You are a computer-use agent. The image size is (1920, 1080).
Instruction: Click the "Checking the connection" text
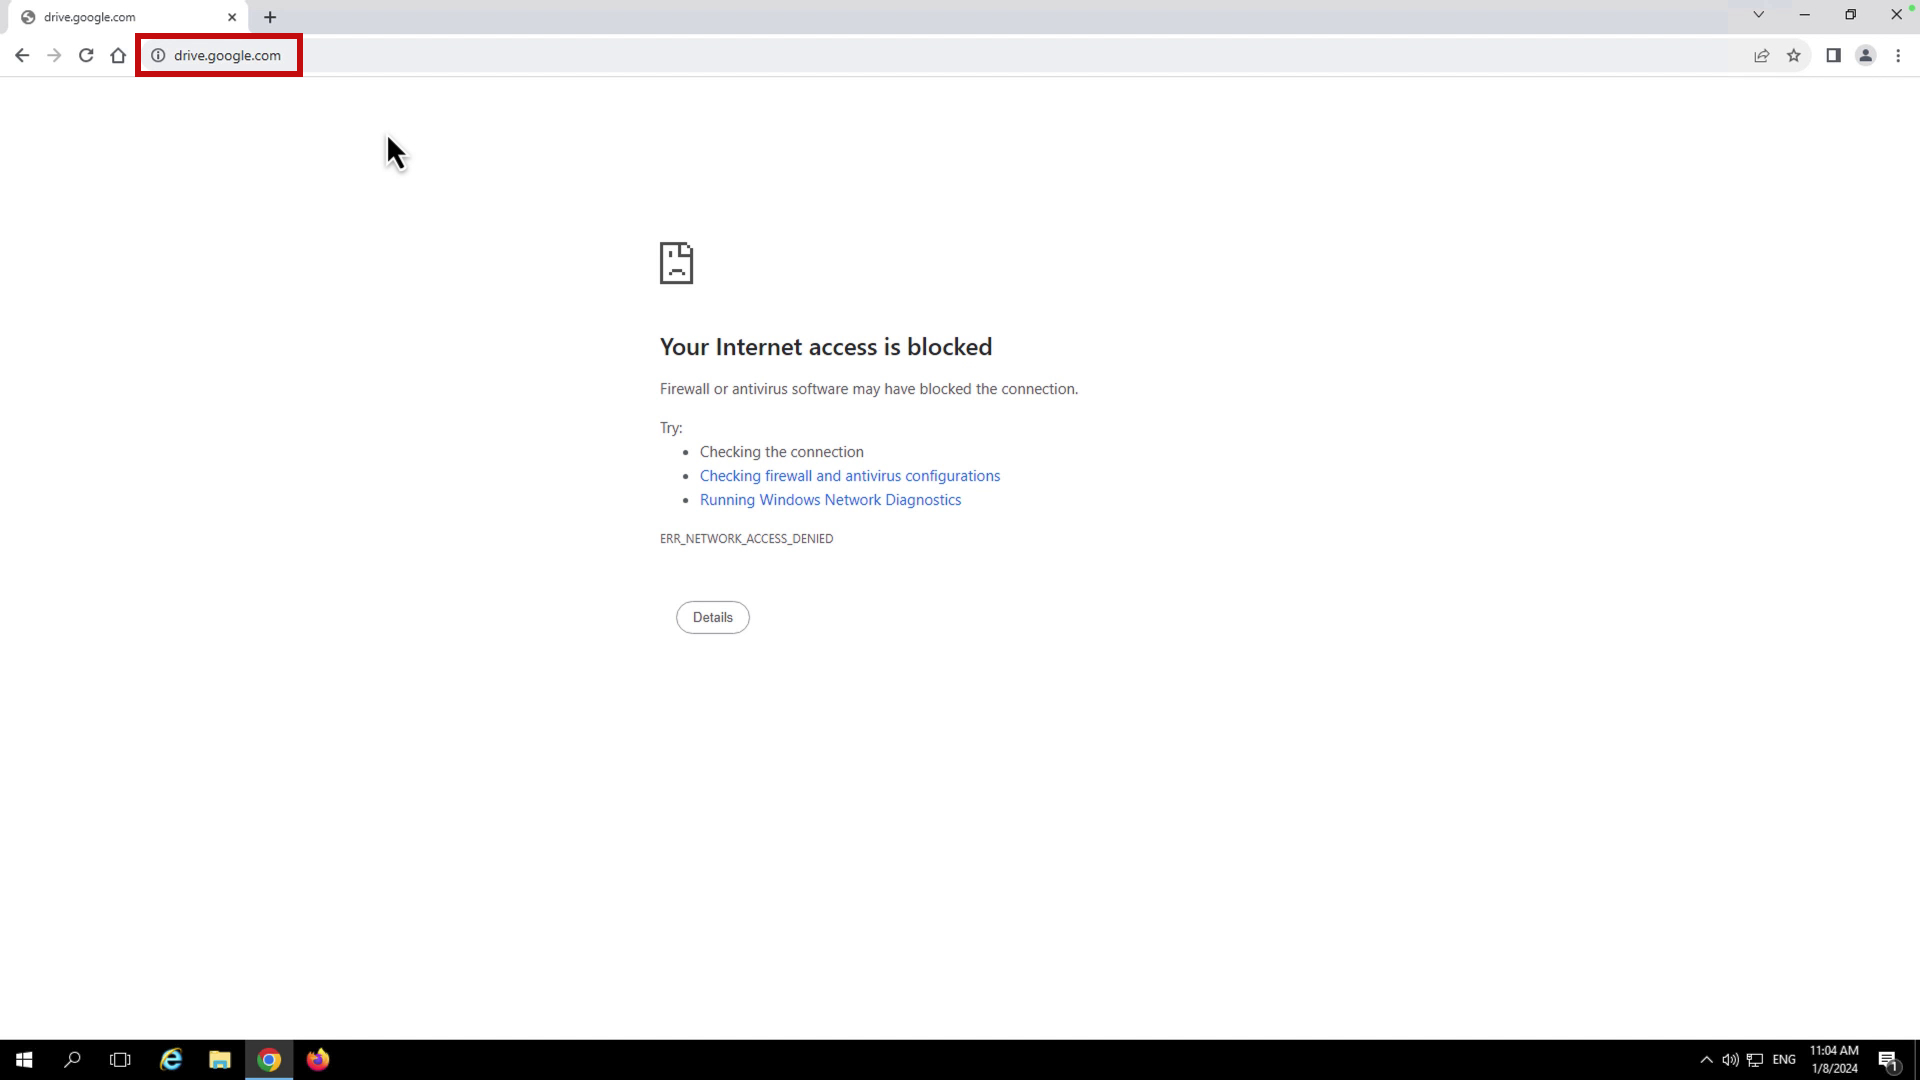coord(782,452)
